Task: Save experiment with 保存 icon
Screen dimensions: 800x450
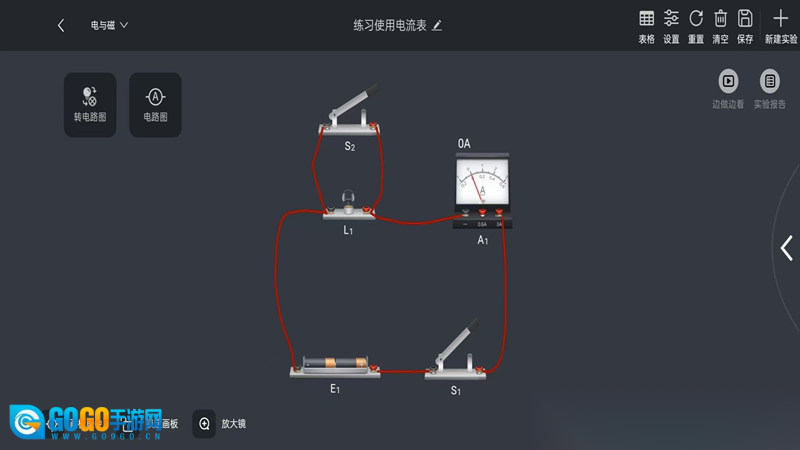Action: point(745,27)
